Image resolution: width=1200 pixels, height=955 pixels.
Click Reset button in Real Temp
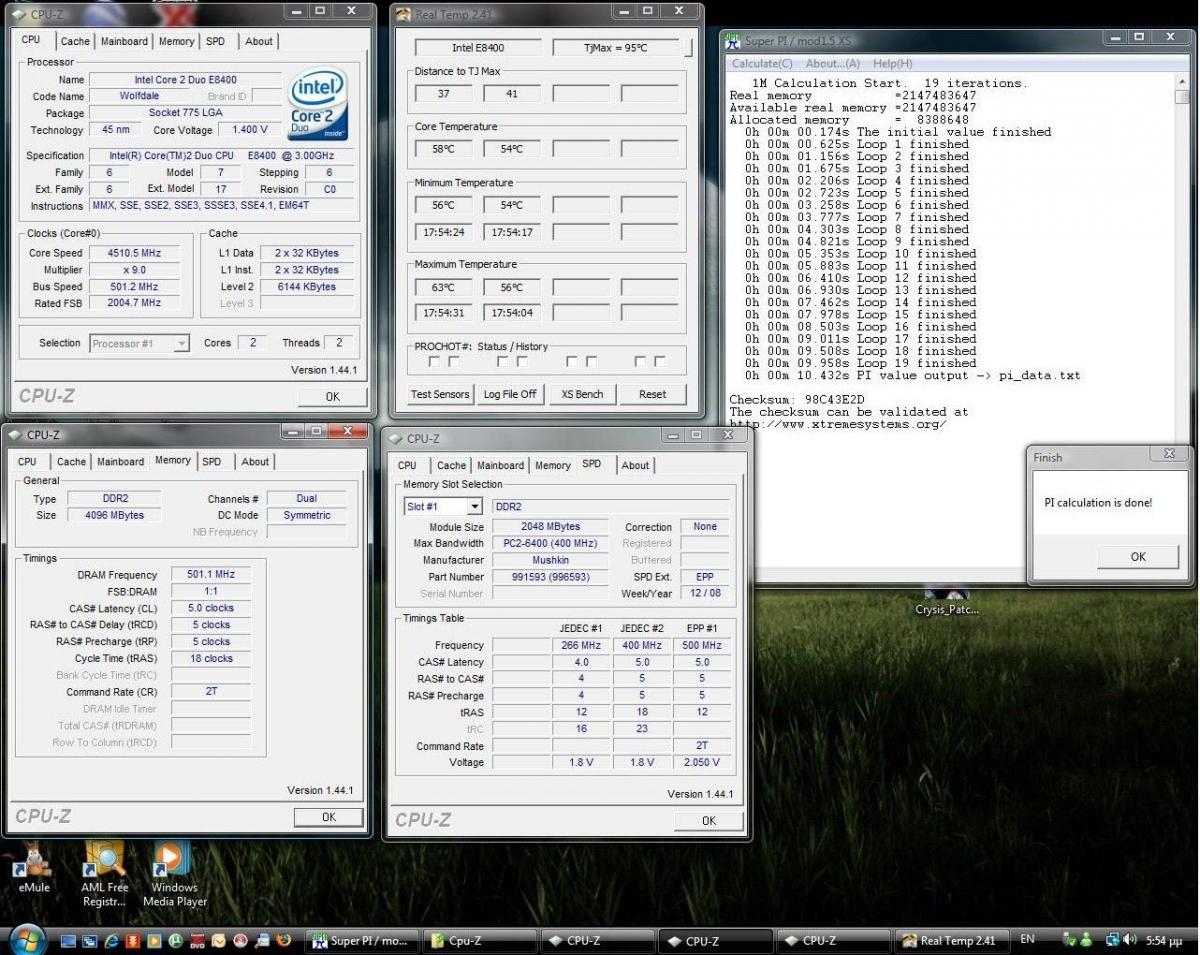(652, 394)
